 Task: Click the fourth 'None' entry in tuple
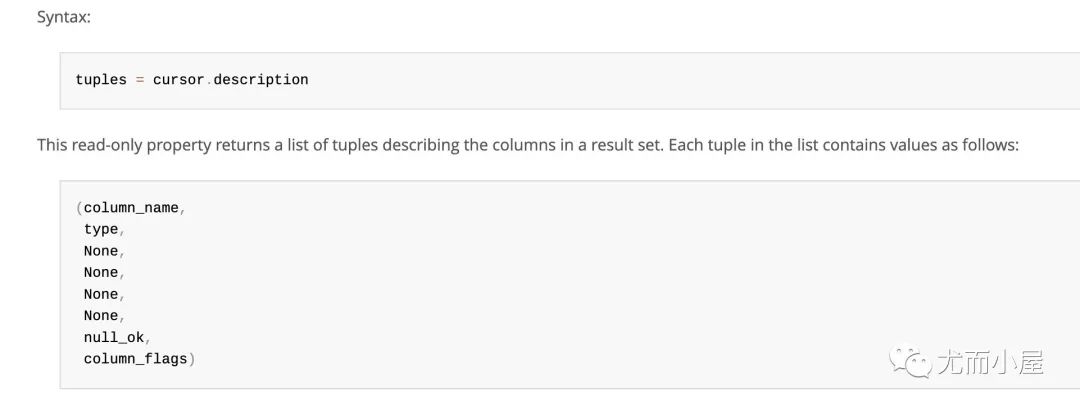(101, 315)
